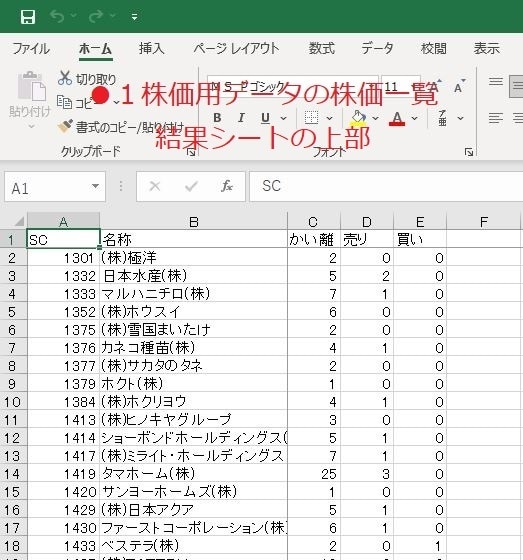The width and height of the screenshot is (523, 560).
Task: Click the middle align icon
Action: point(517,86)
